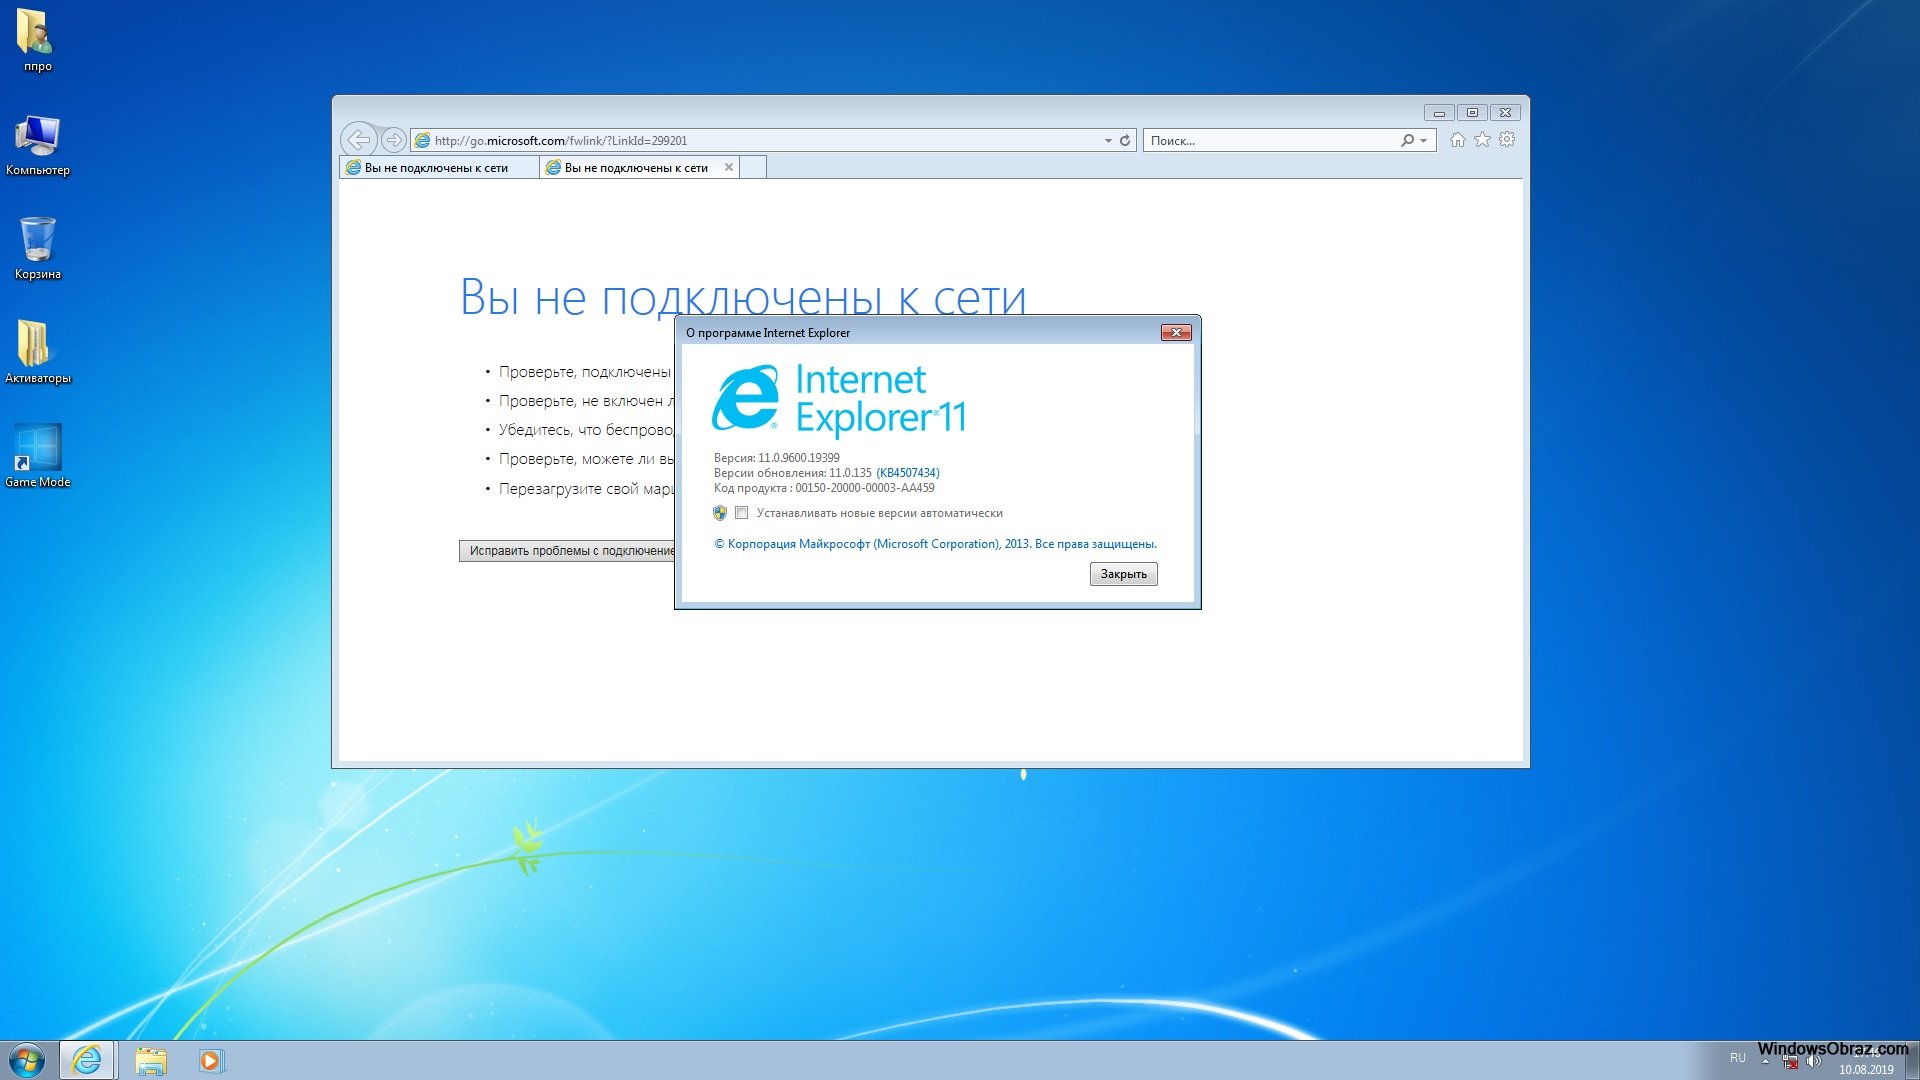This screenshot has height=1080, width=1920.
Task: Open the volume speaker tray icon
Action: coord(1814,1061)
